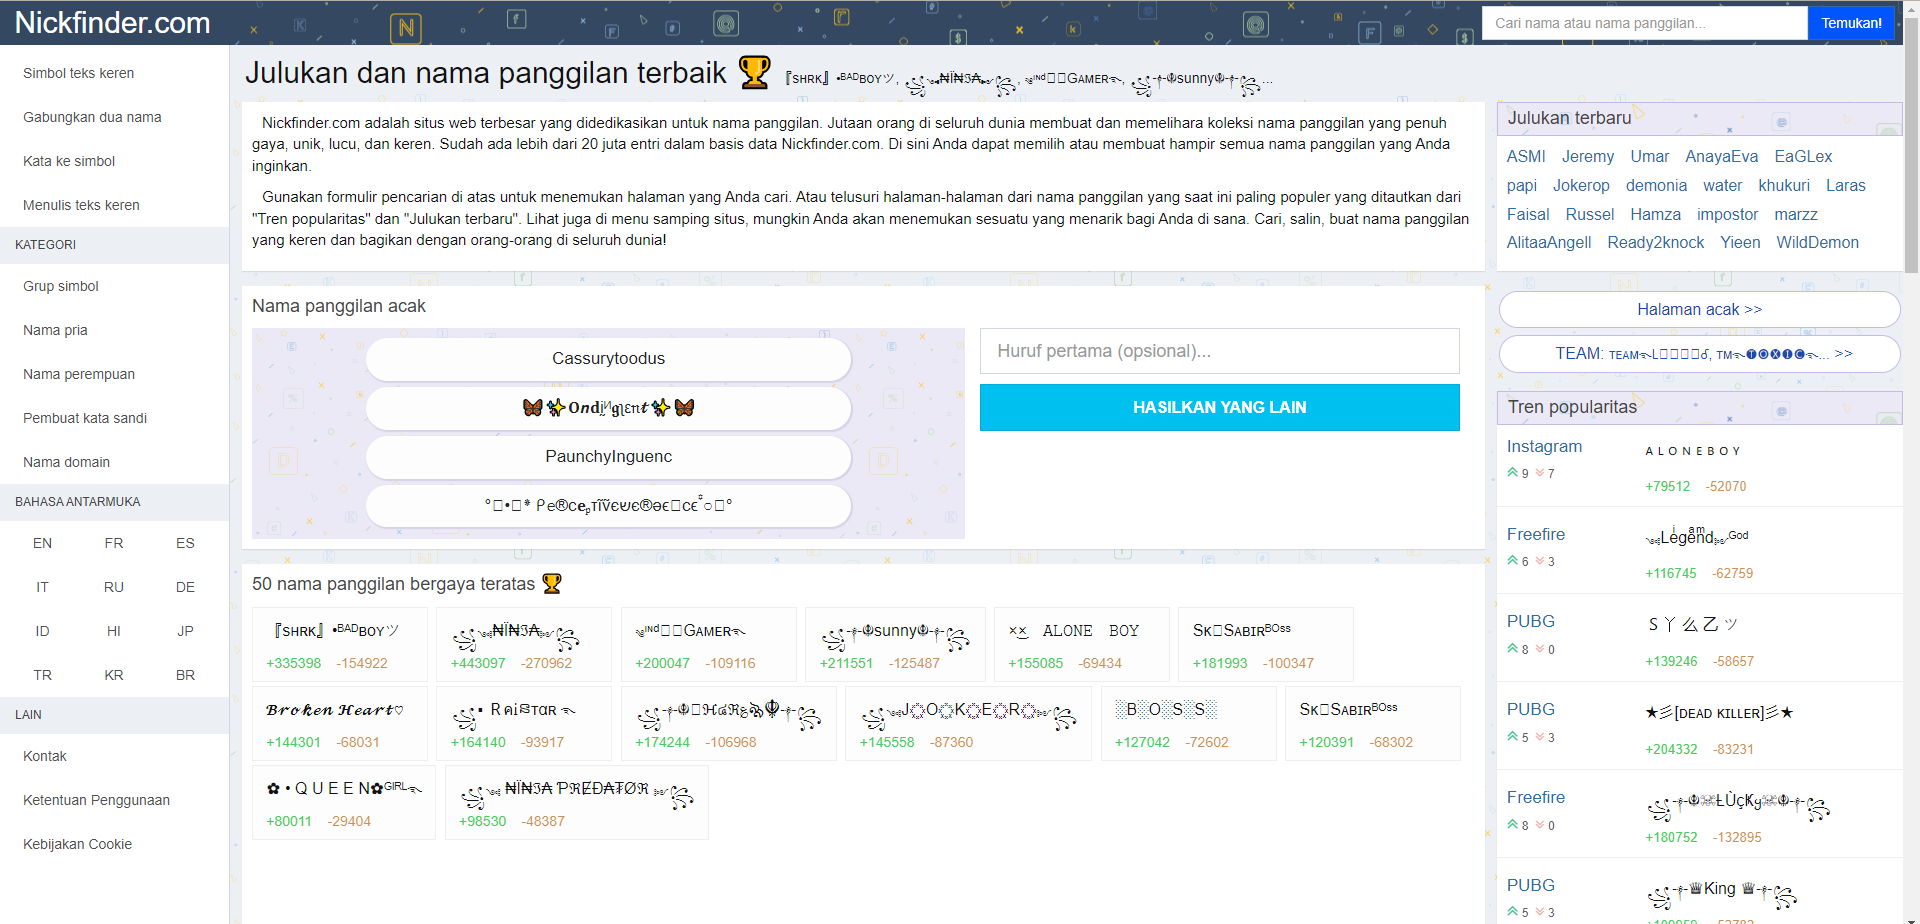Image resolution: width=1920 pixels, height=924 pixels.
Task: Select Nama perempuan category in sidebar
Action: tap(78, 374)
